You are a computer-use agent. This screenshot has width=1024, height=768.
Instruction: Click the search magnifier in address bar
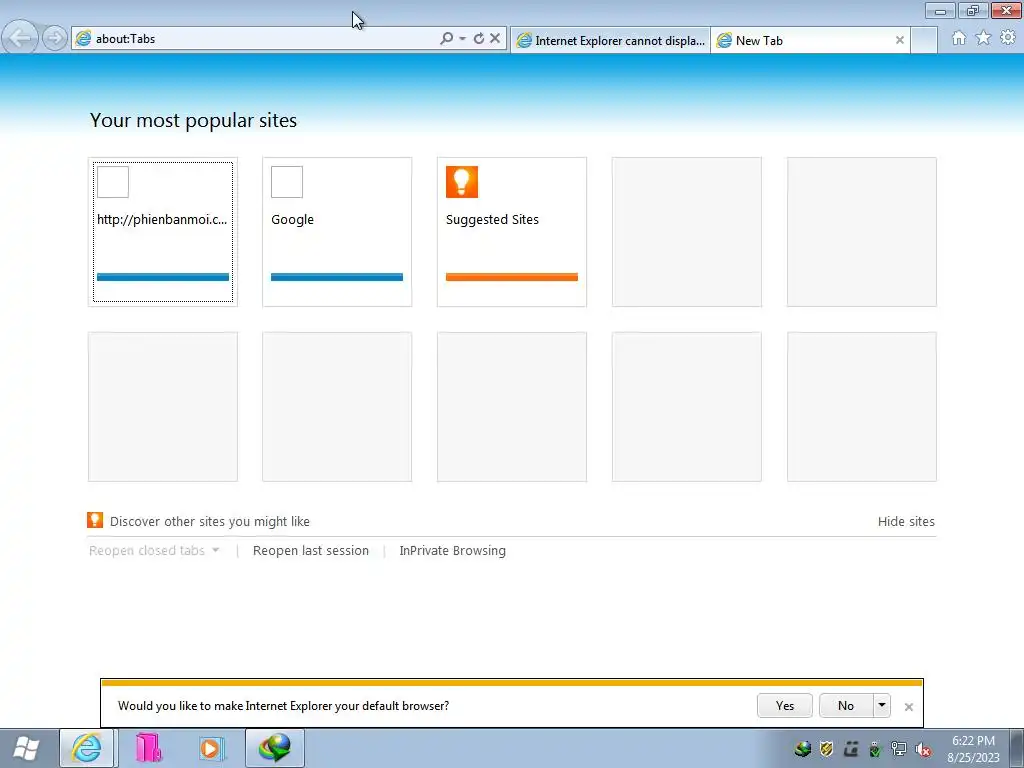tap(446, 39)
